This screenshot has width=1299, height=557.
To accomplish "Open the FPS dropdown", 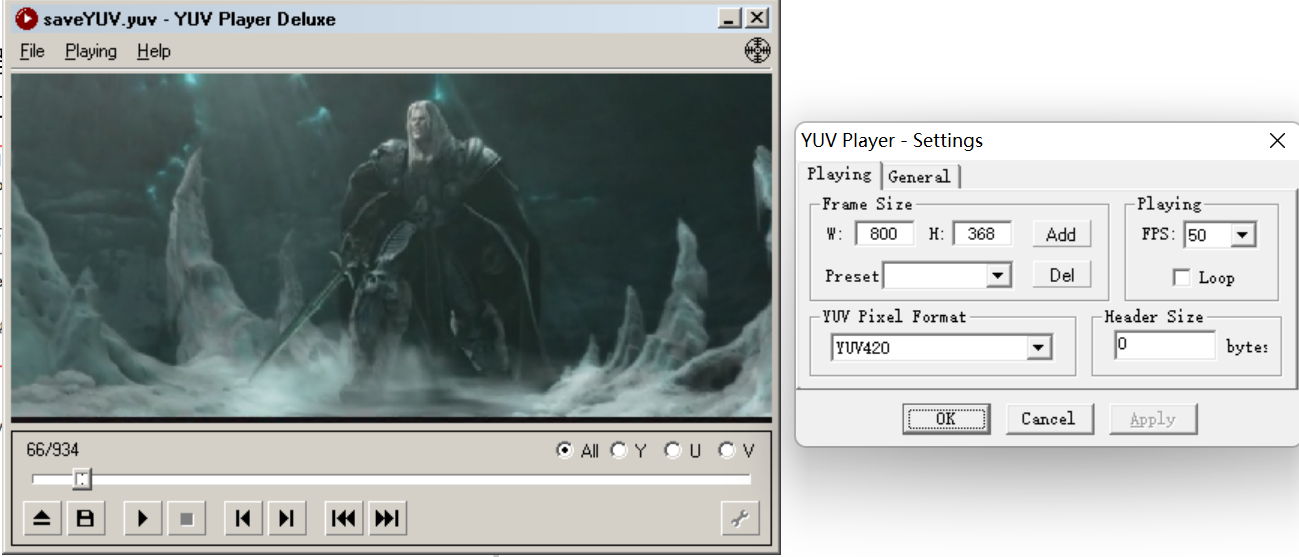I will [x=1243, y=235].
